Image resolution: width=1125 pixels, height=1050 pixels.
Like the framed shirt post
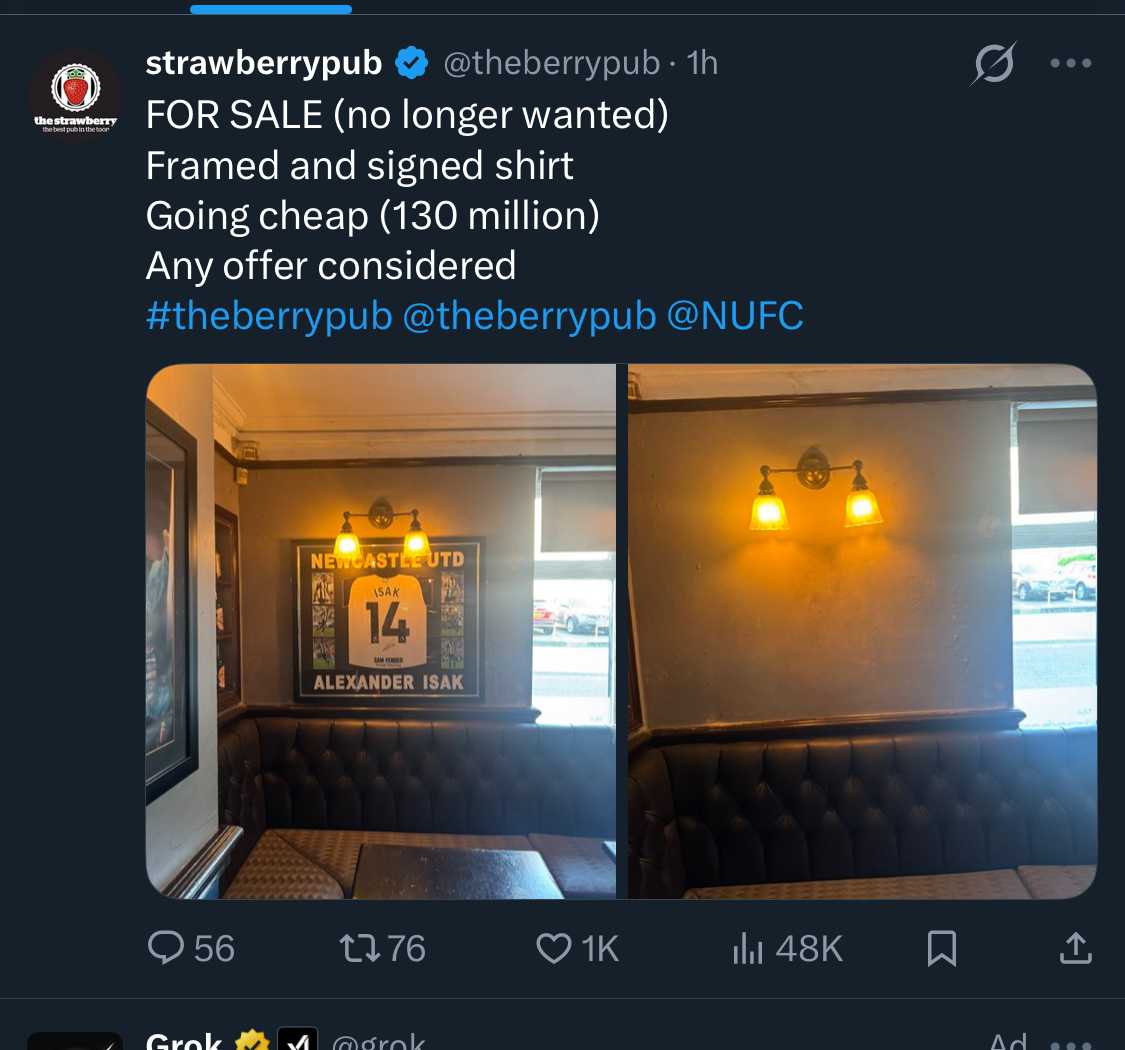point(578,947)
